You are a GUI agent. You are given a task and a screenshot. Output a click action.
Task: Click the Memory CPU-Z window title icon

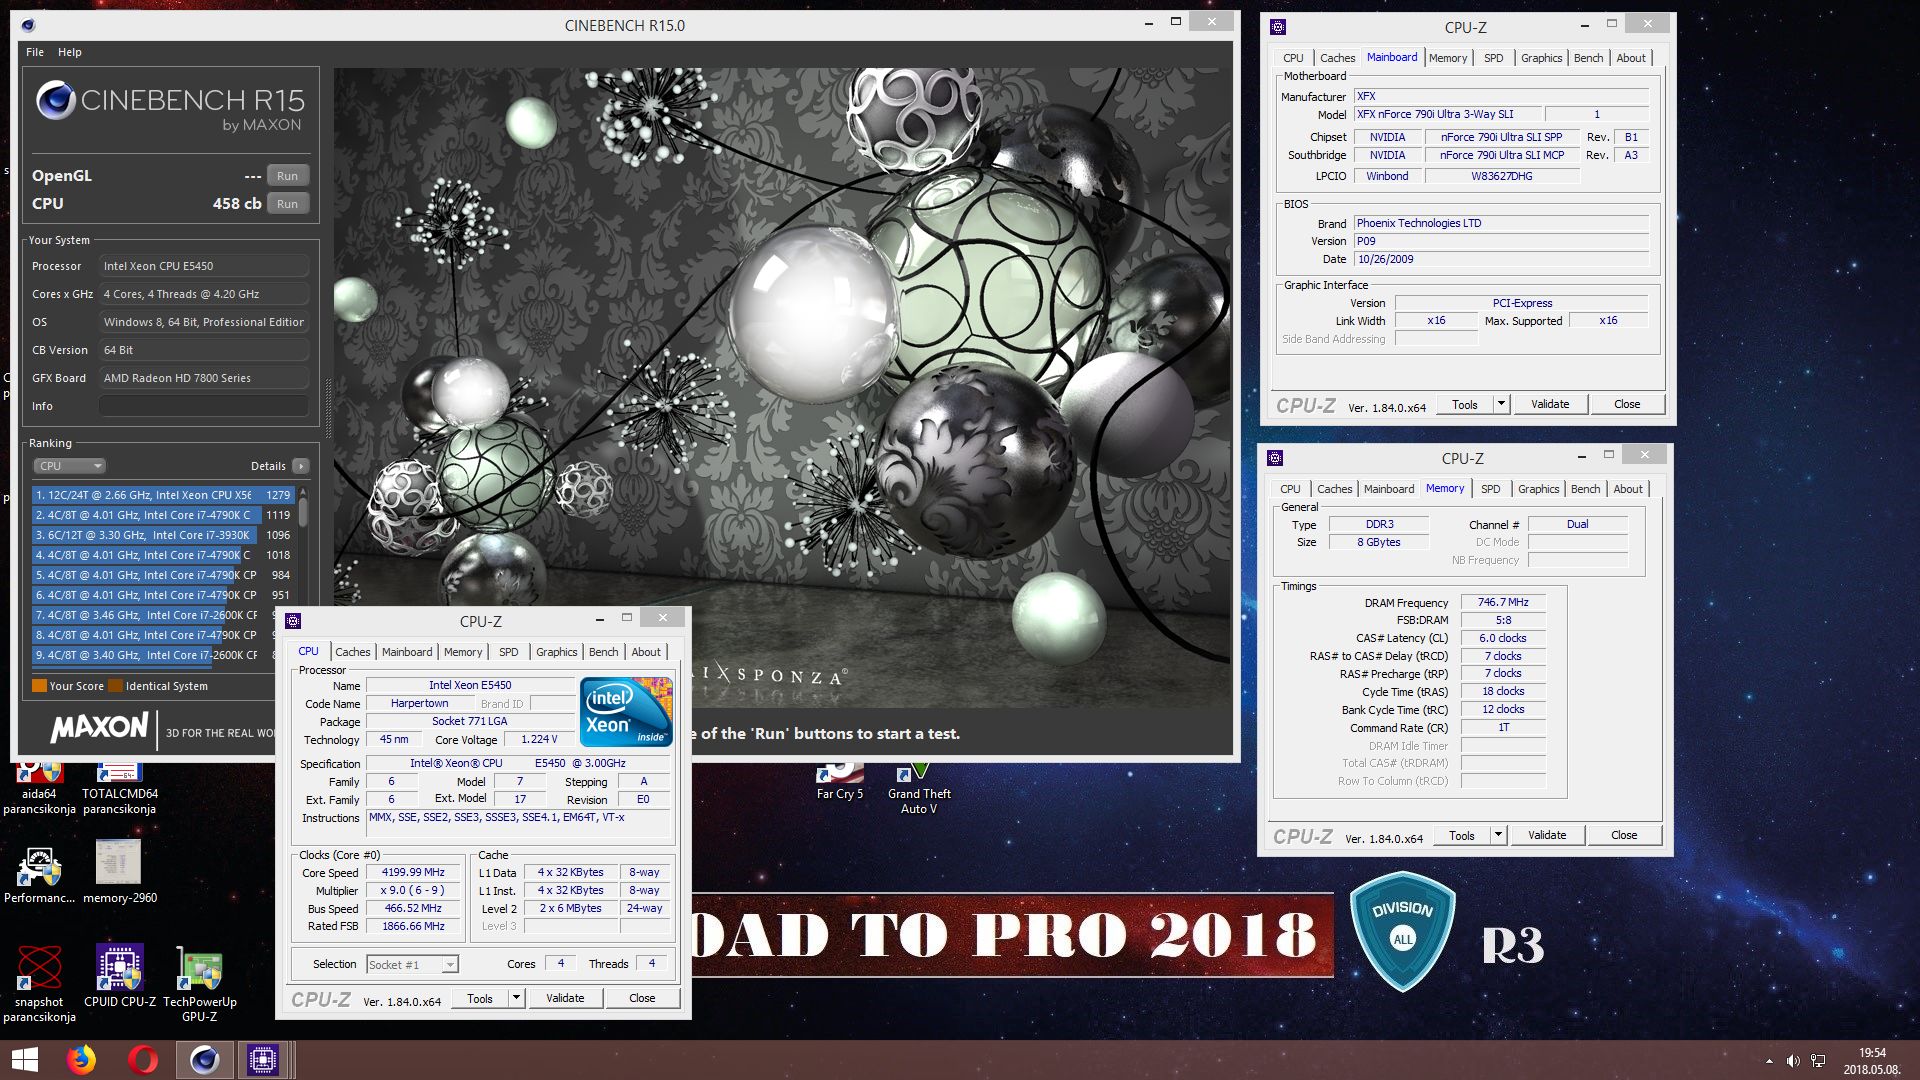point(1274,458)
